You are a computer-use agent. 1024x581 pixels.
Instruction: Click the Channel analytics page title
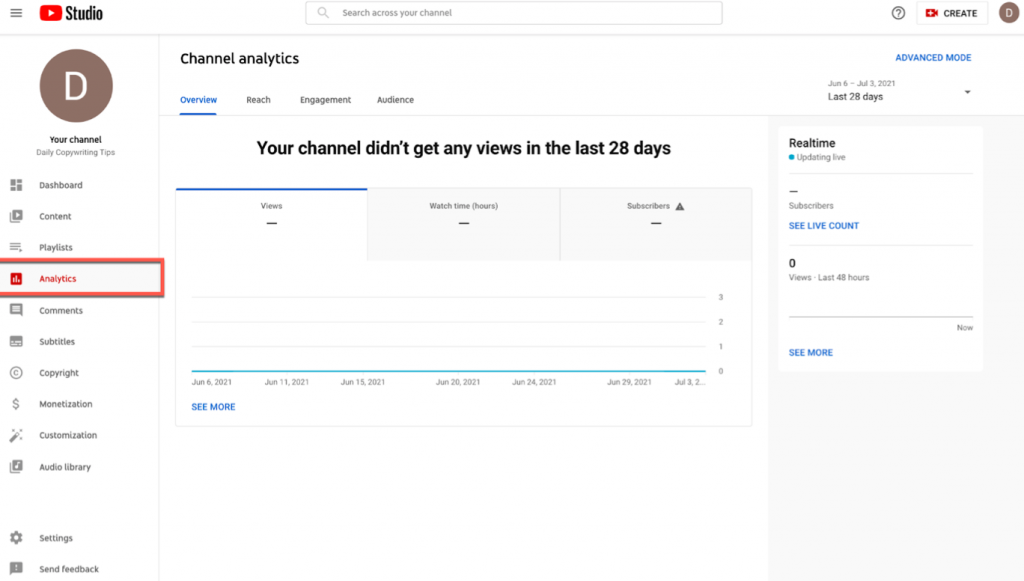point(240,59)
